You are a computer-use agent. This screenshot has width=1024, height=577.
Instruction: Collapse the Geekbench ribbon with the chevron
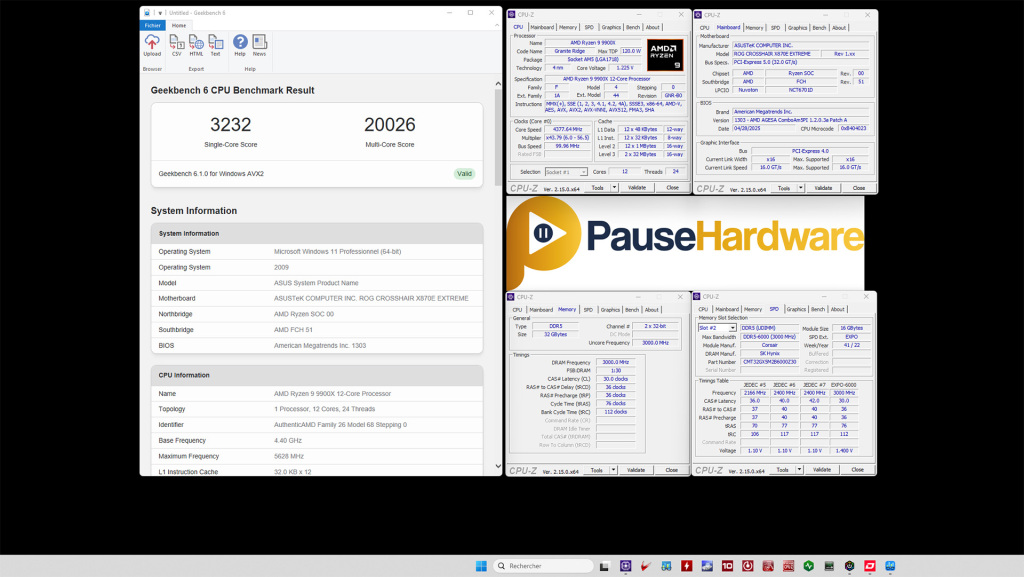coord(497,25)
